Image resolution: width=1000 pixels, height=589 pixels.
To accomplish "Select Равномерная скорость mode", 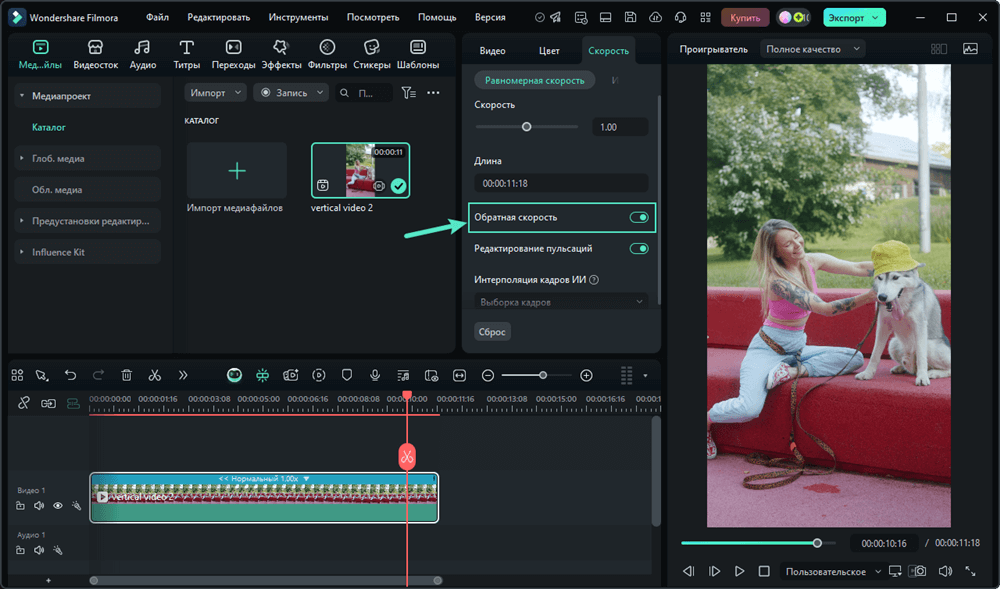I will 534,80.
